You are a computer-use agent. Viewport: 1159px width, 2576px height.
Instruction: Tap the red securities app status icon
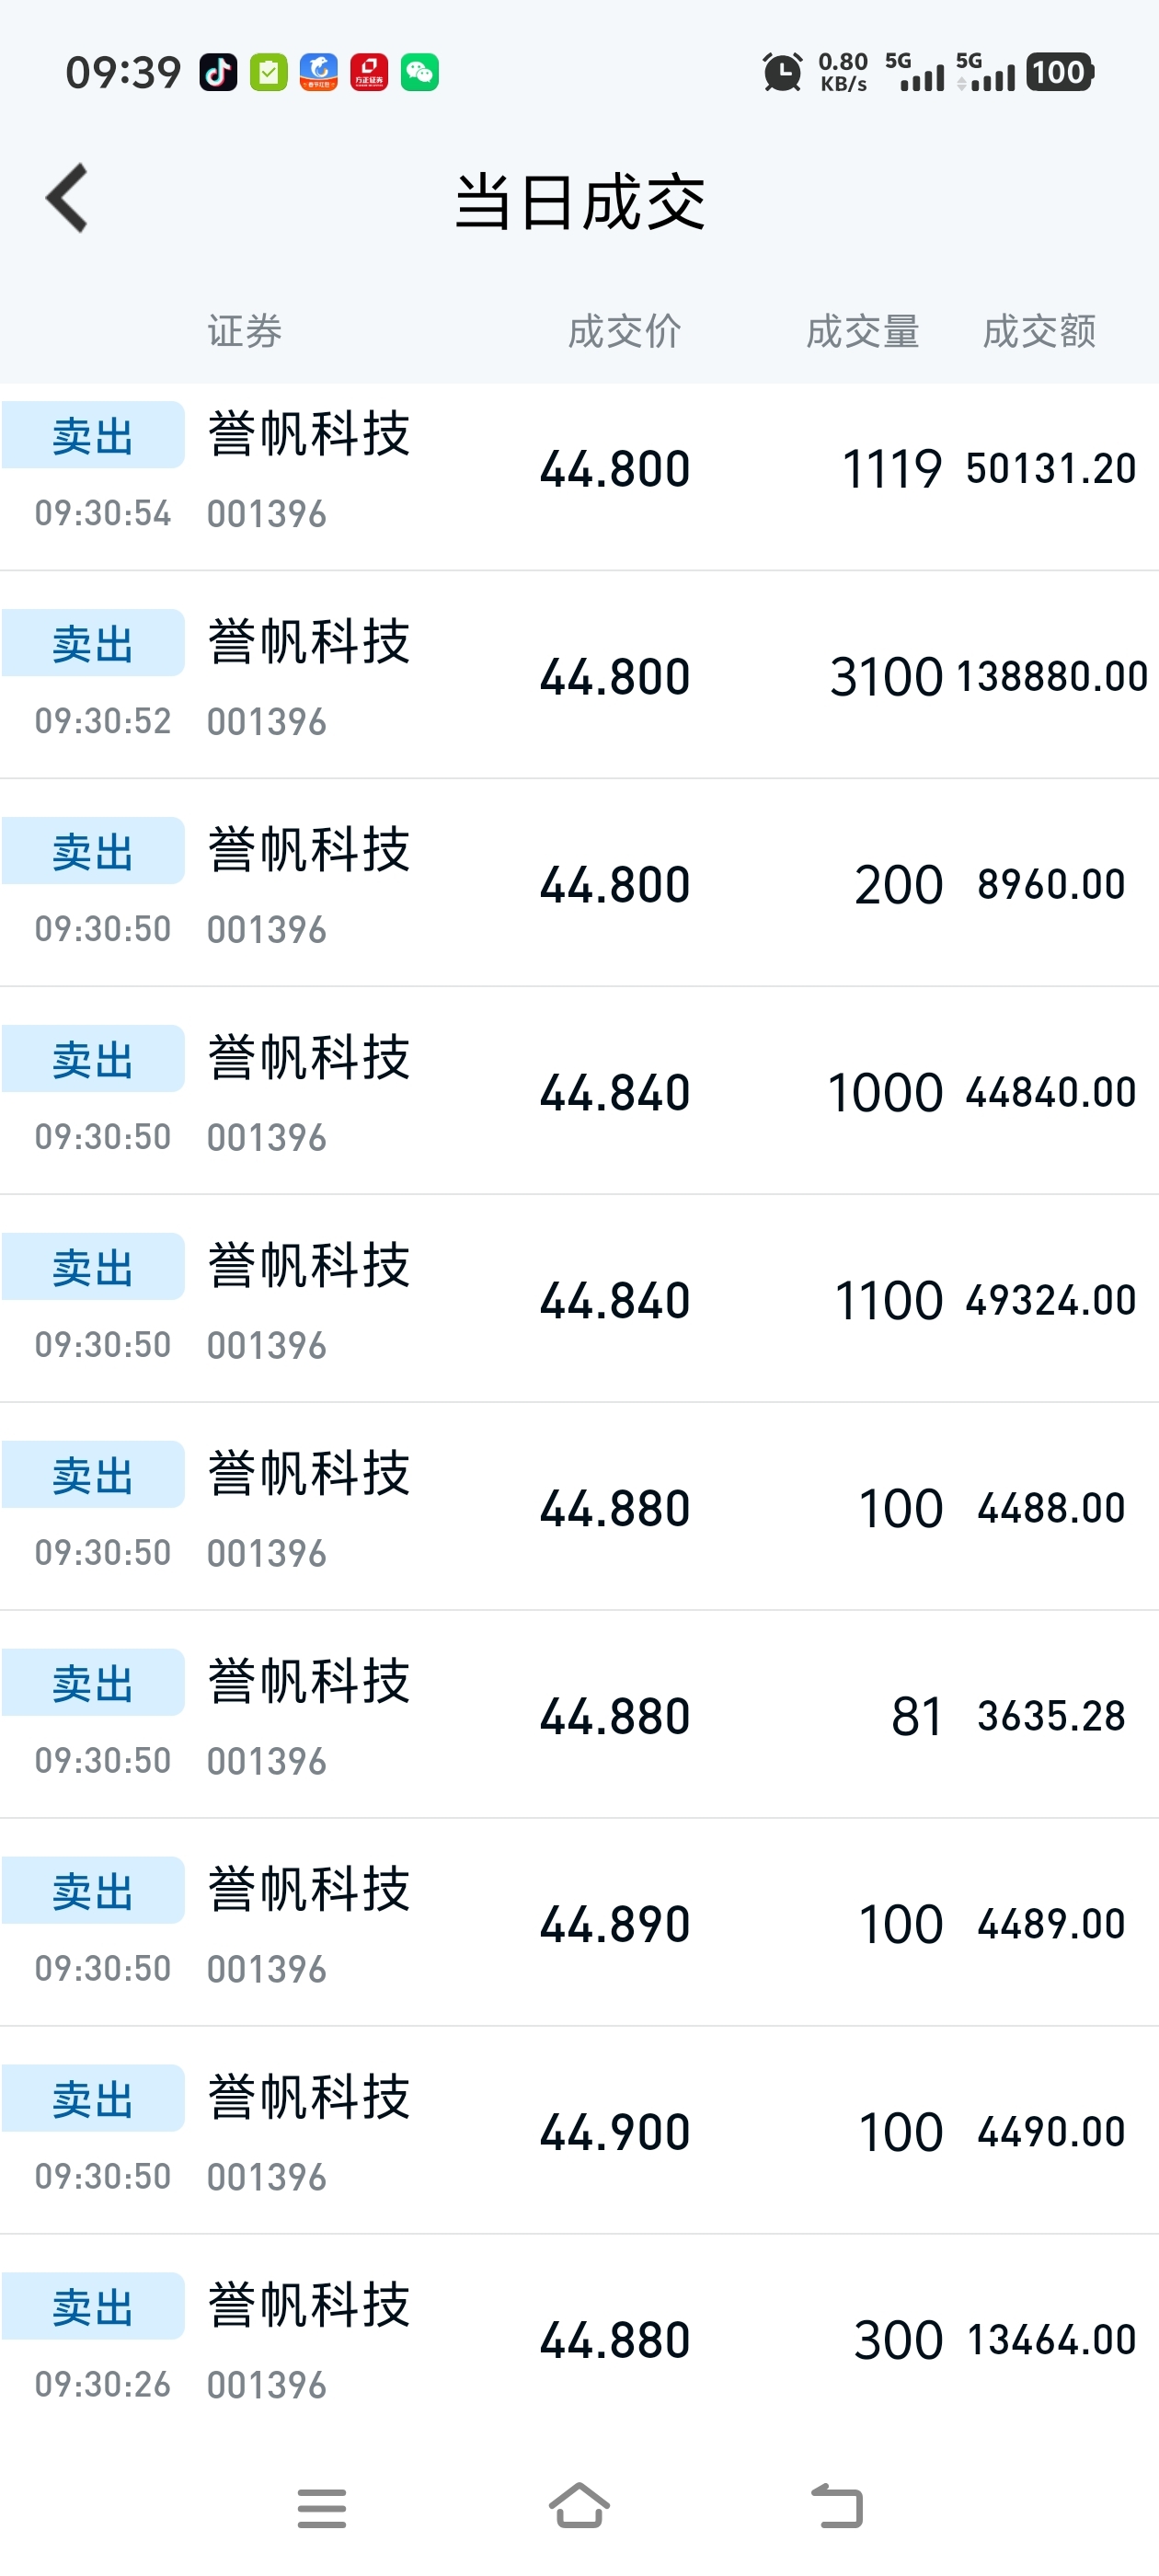click(369, 72)
